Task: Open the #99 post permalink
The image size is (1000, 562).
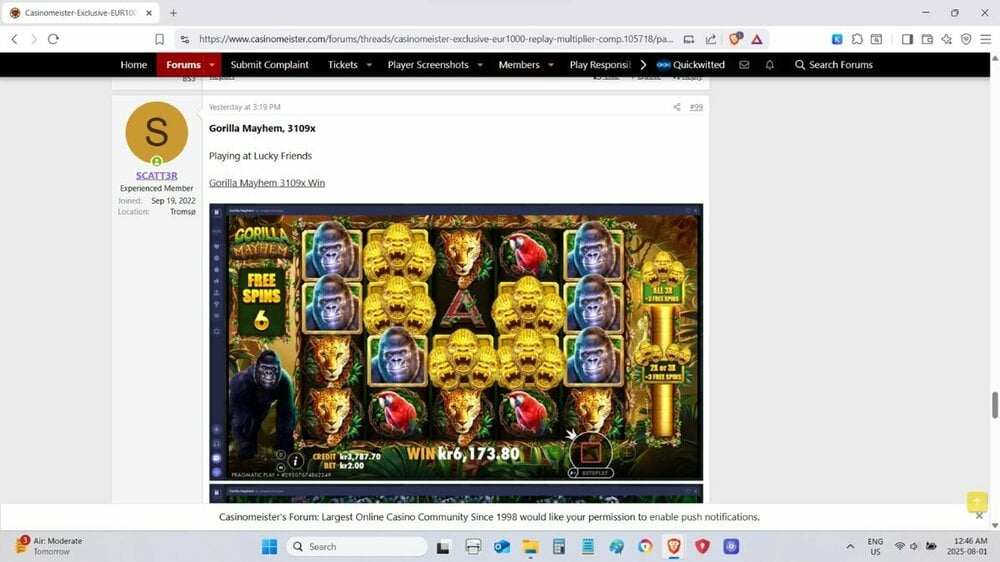Action: click(x=696, y=107)
